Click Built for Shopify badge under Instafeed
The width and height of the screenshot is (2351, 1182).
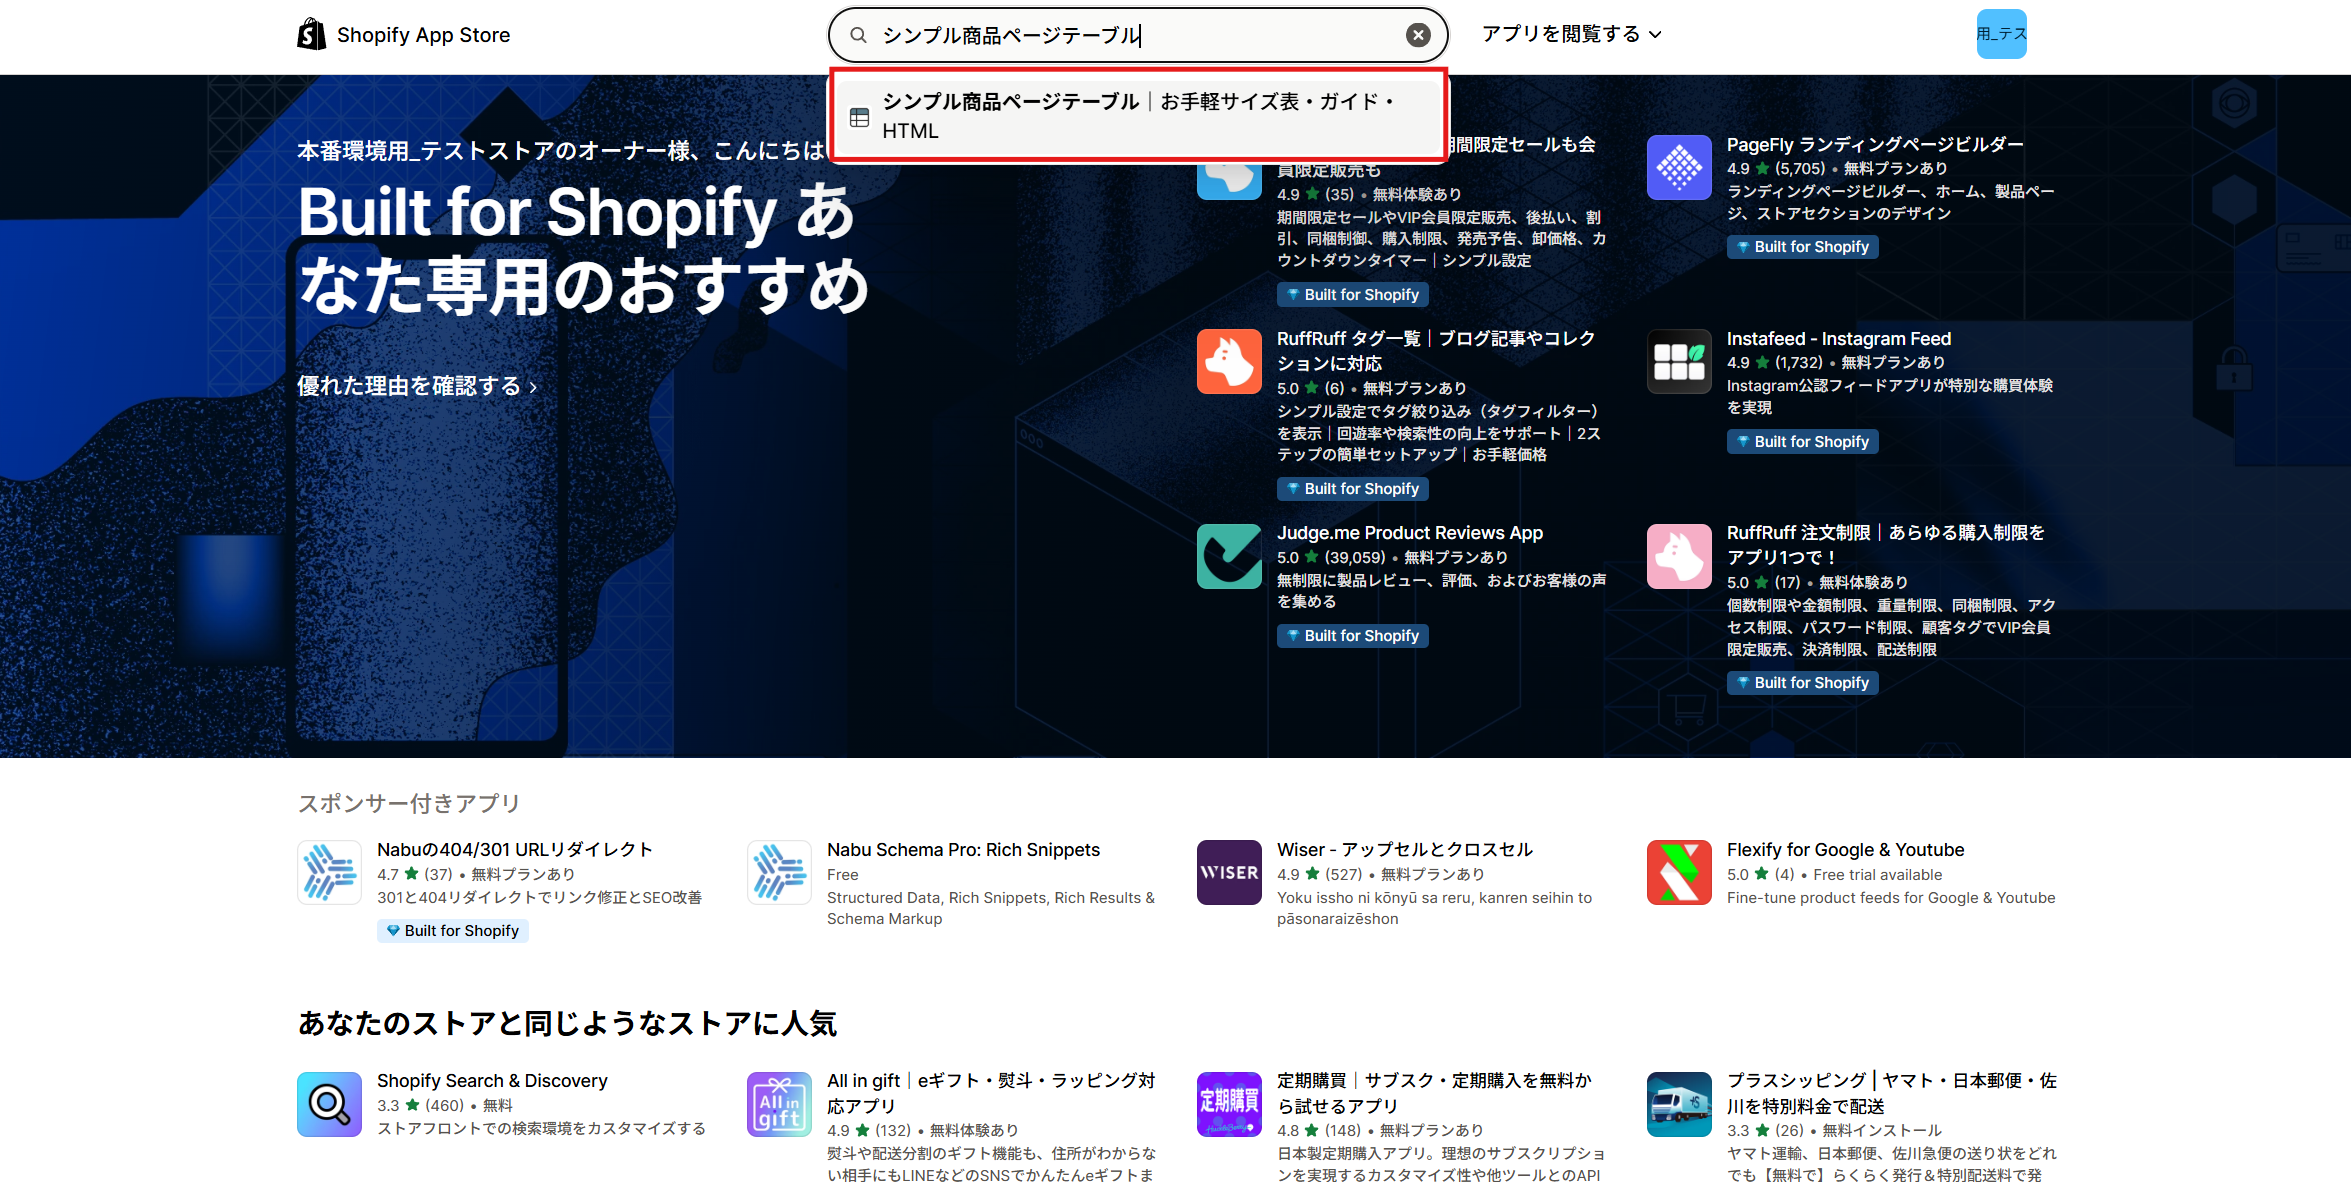tap(1802, 442)
